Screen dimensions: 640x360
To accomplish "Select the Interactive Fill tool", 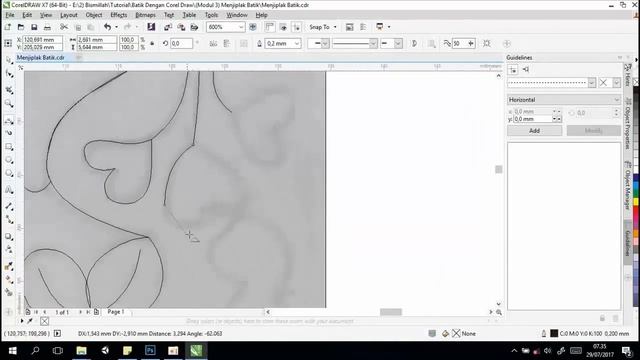I will [x=9, y=280].
